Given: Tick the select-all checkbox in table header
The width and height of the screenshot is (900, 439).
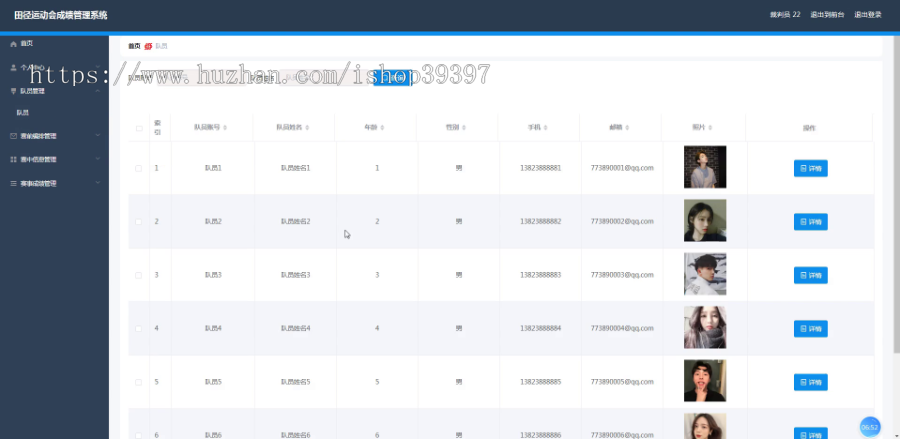Looking at the screenshot, I should click(139, 128).
